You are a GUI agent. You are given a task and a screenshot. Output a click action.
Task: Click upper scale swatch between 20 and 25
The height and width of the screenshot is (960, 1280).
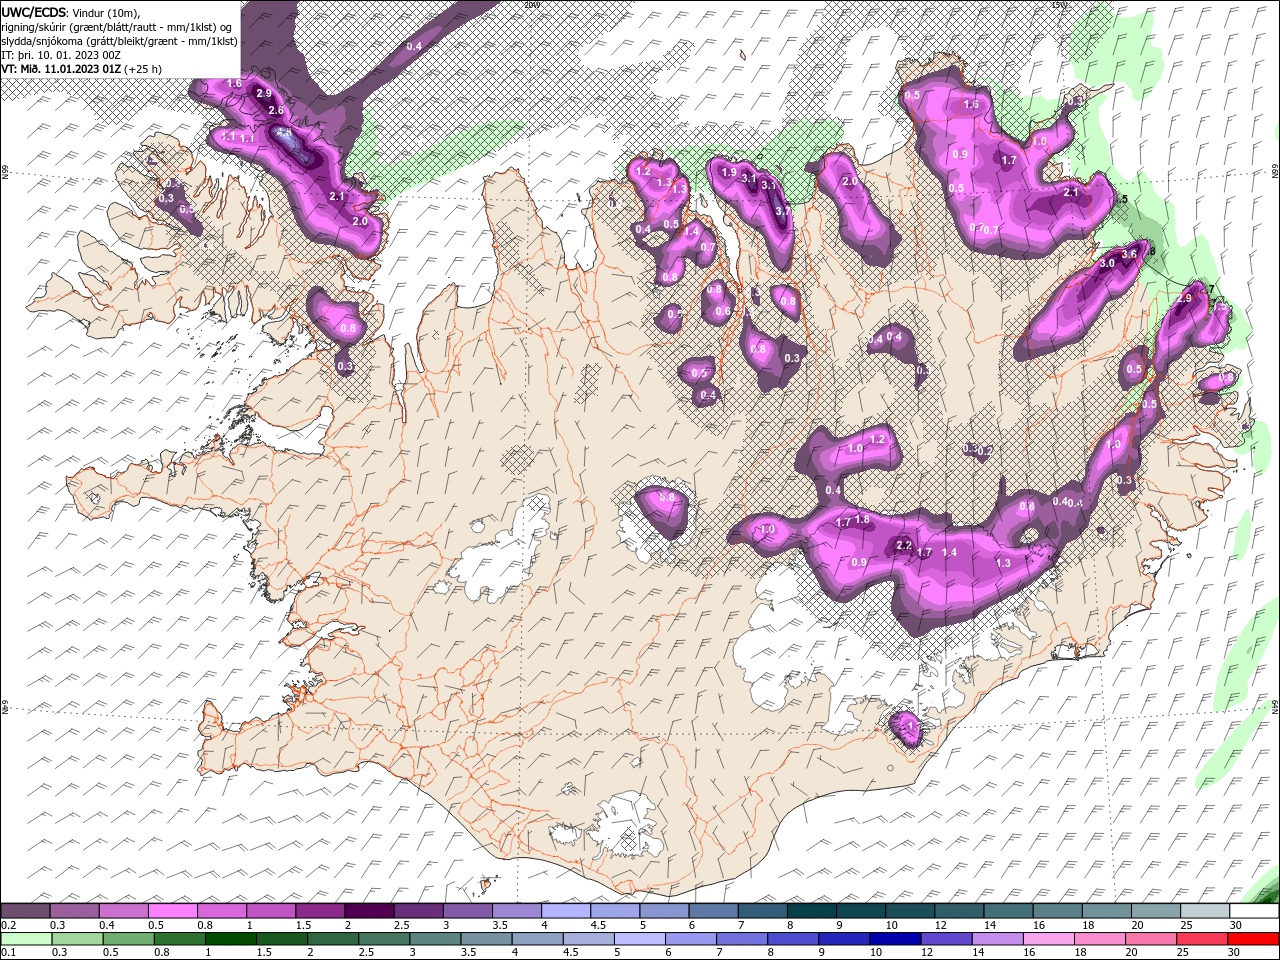click(1156, 911)
